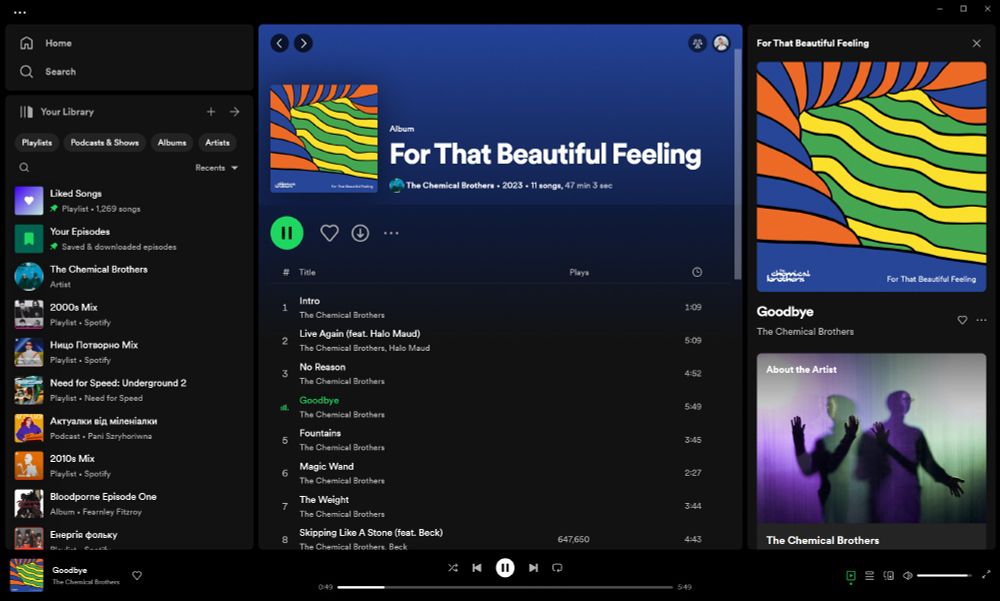
Task: Open the Search page
Action: (48, 71)
